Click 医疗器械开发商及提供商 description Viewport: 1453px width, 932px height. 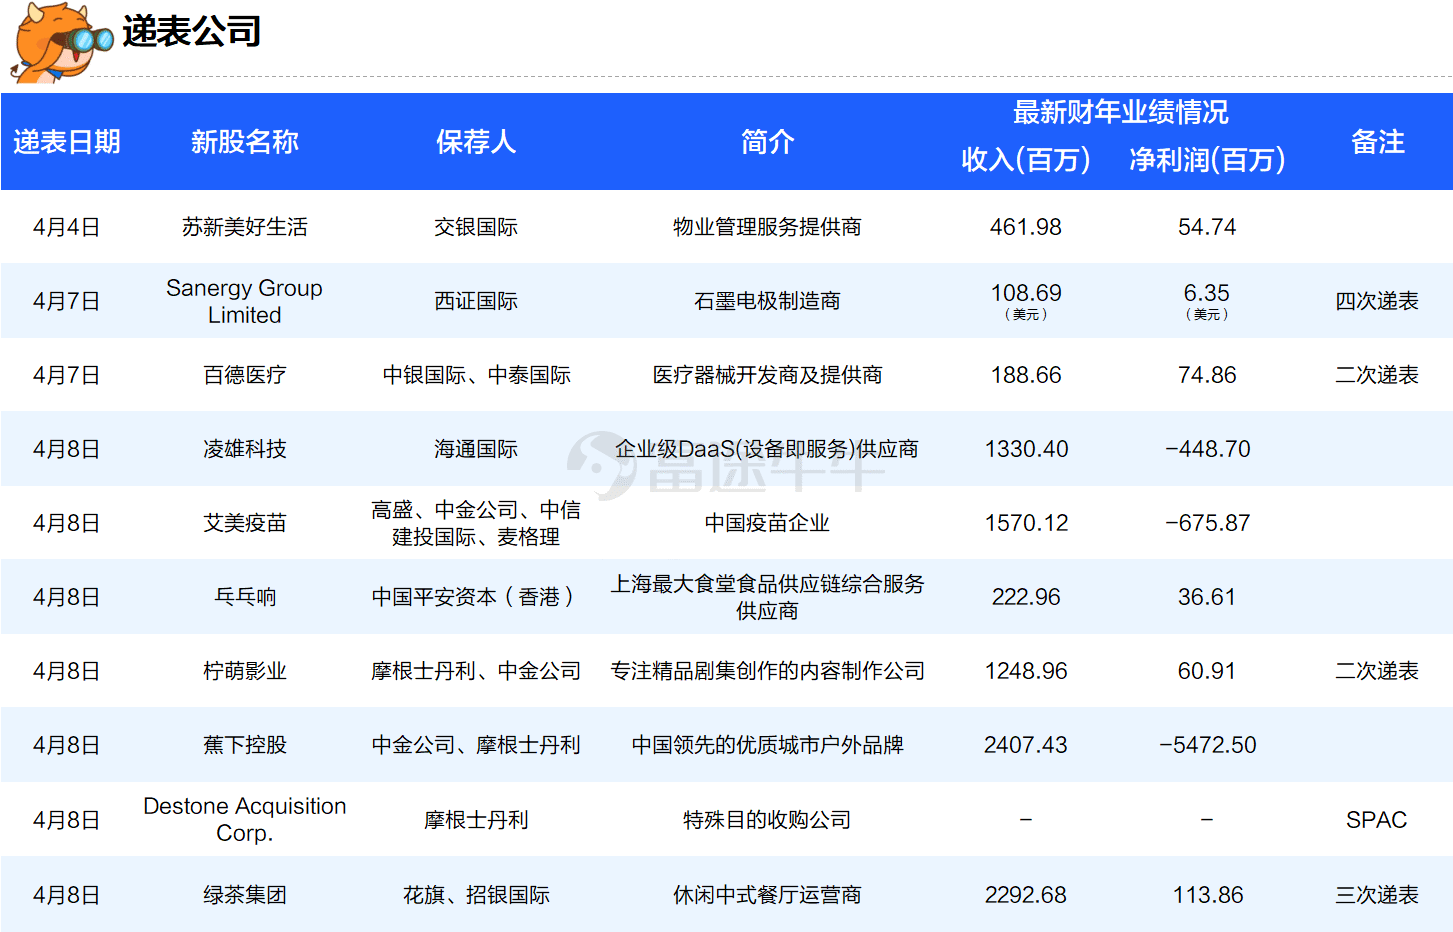[767, 375]
